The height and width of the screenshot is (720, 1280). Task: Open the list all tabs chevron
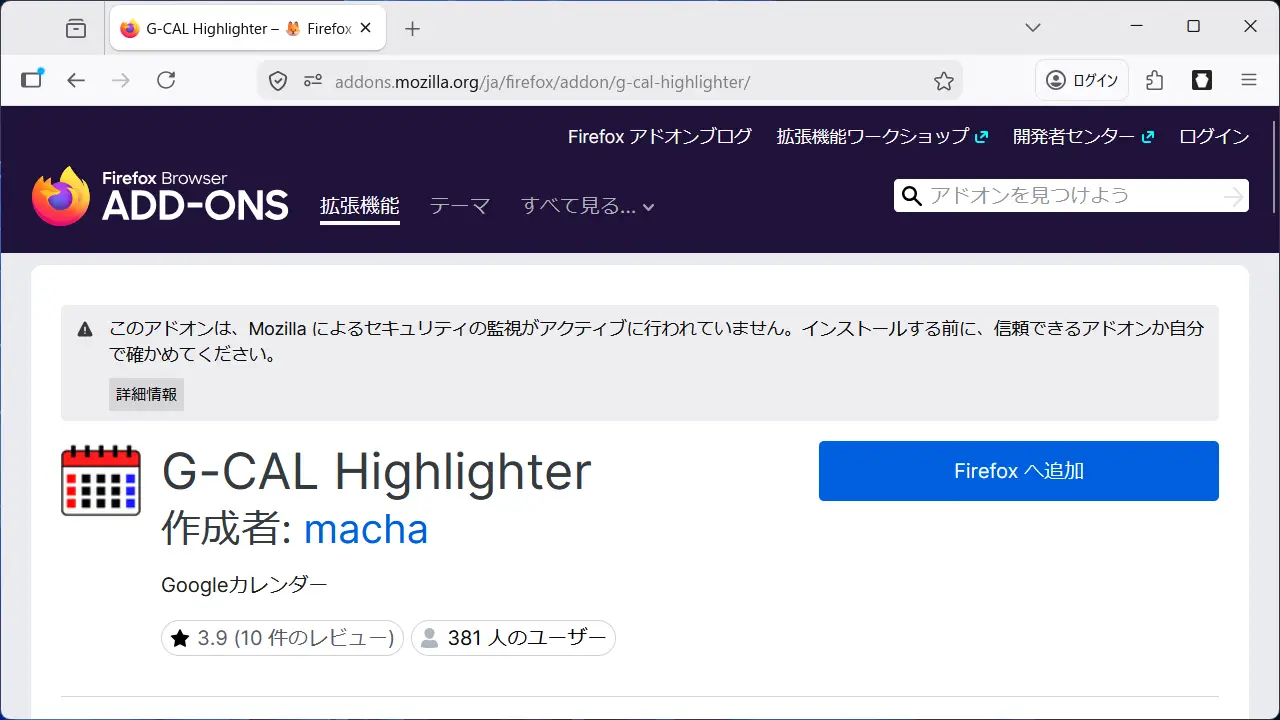click(1033, 28)
